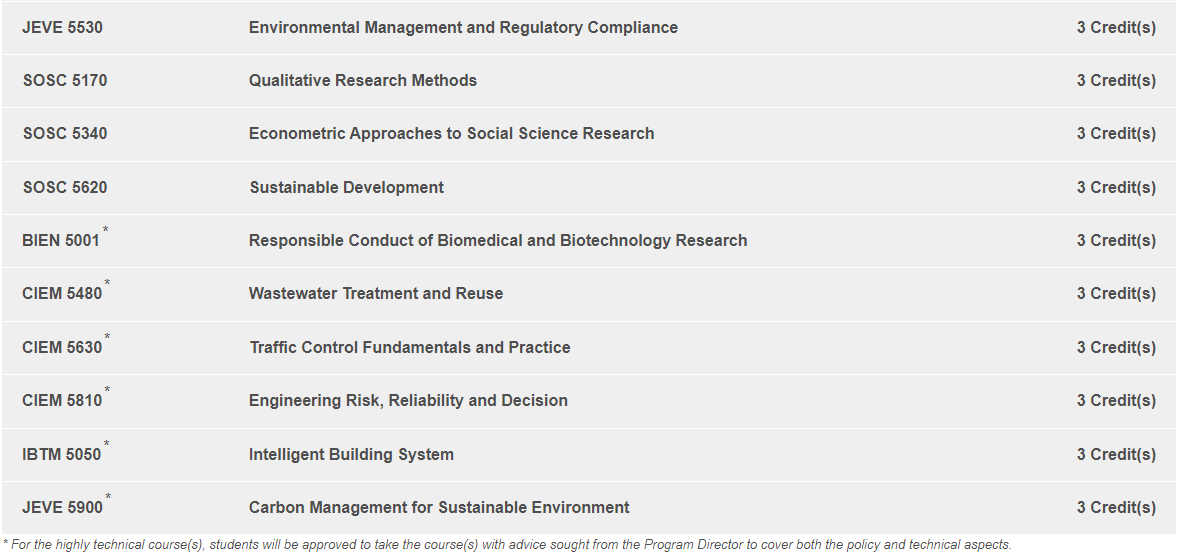1178x554 pixels.
Task: Click the JEVE 5900 course code
Action: tap(62, 508)
